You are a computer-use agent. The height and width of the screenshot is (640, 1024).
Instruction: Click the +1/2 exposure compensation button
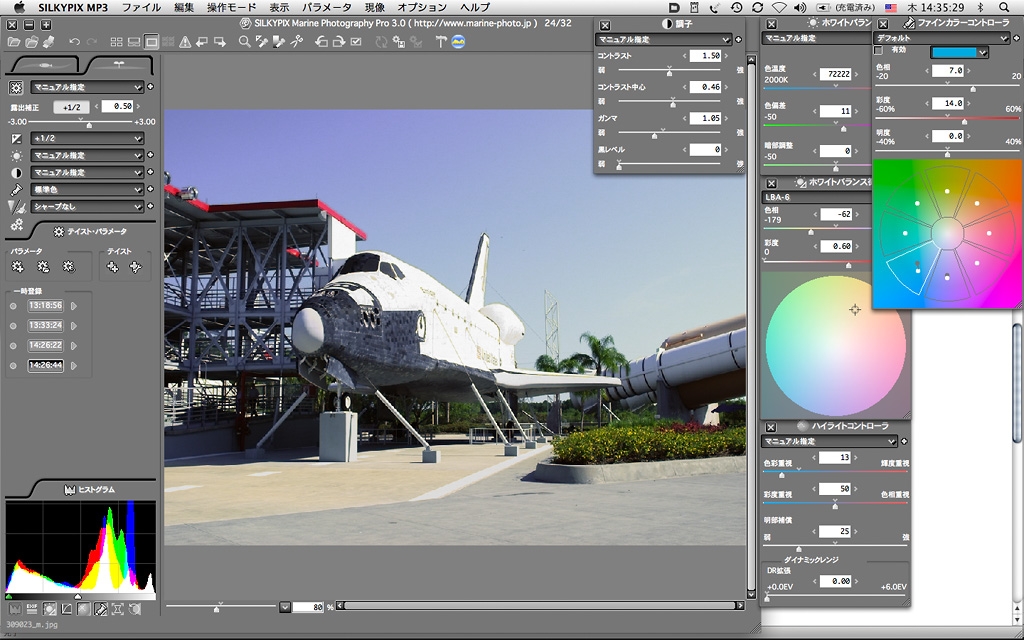click(71, 106)
